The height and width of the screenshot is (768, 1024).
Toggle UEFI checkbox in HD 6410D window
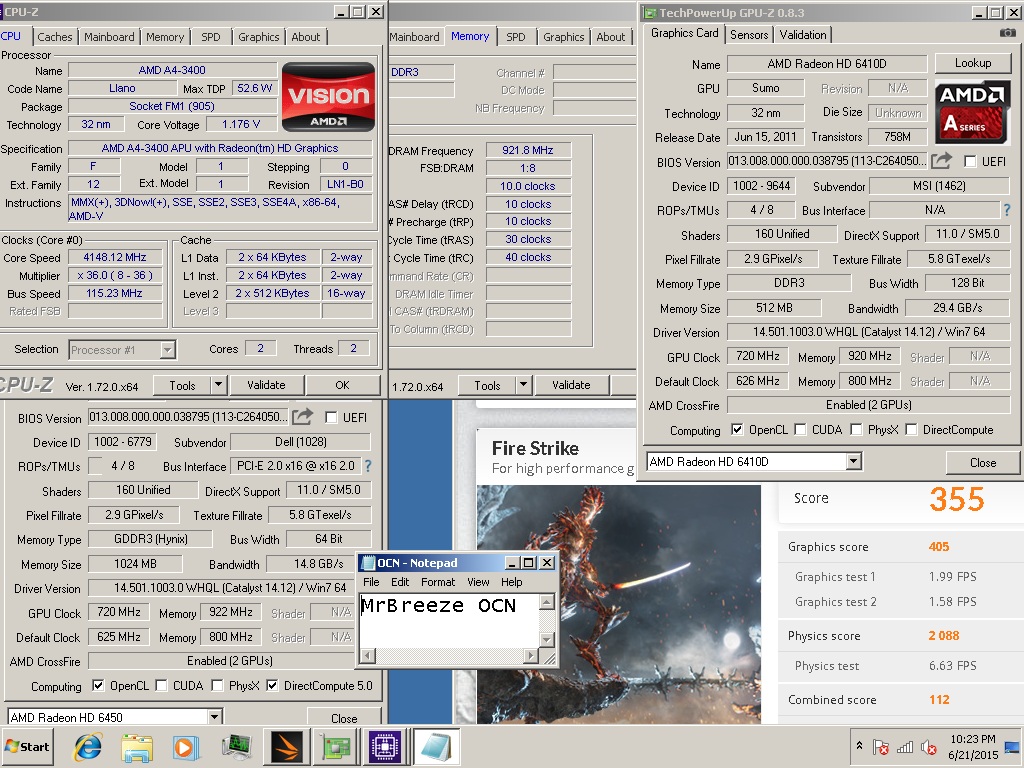point(970,161)
